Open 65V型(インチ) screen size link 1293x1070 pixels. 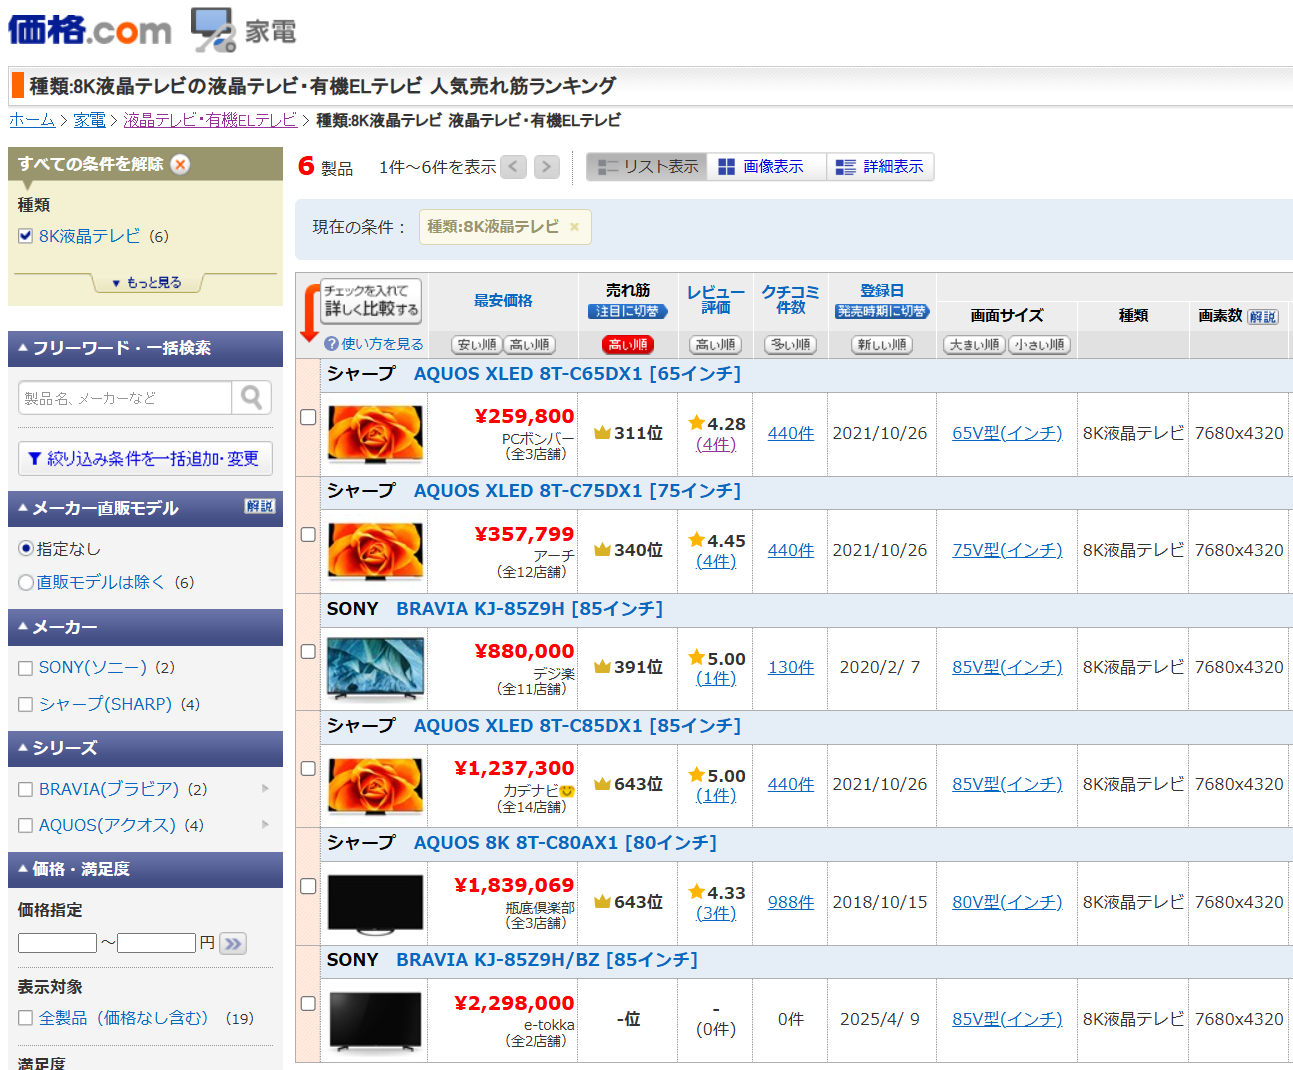click(1007, 433)
